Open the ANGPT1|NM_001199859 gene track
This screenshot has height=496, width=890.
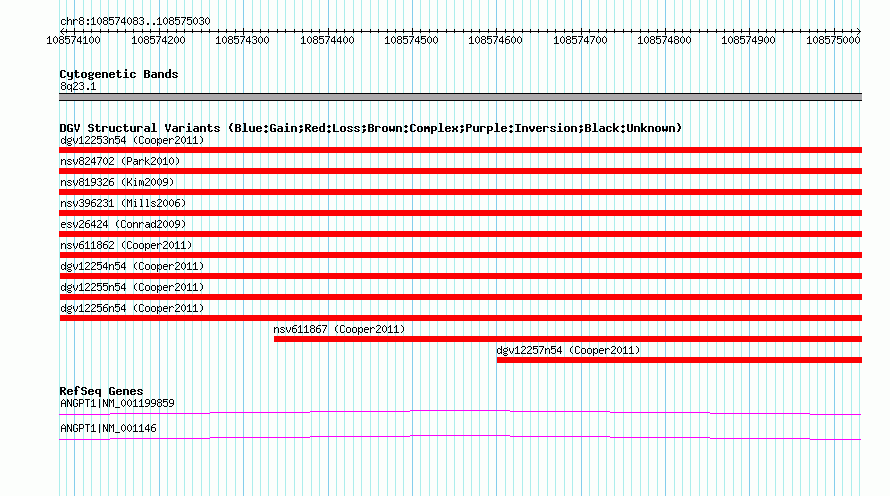click(460, 413)
